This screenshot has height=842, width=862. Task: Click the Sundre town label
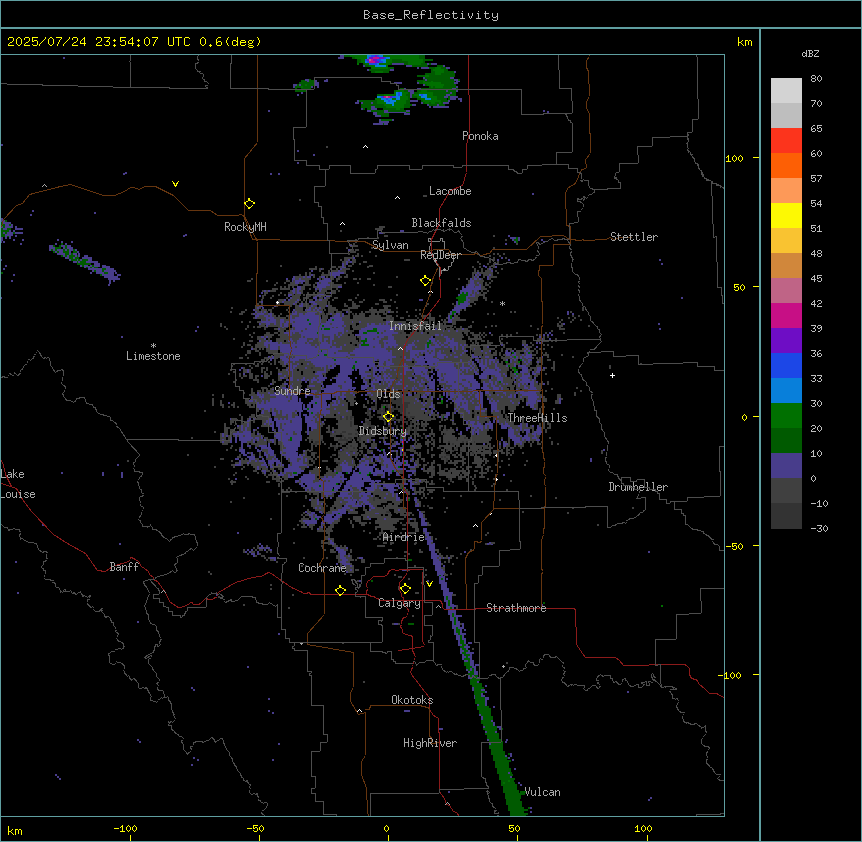292,391
